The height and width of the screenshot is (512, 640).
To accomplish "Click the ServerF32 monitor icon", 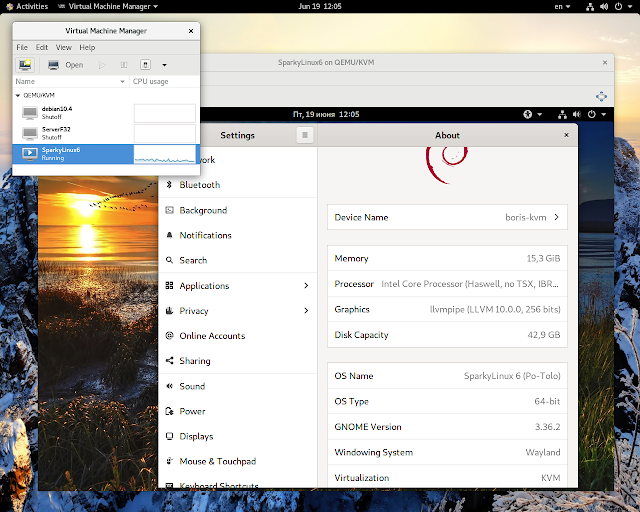I will [x=30, y=133].
